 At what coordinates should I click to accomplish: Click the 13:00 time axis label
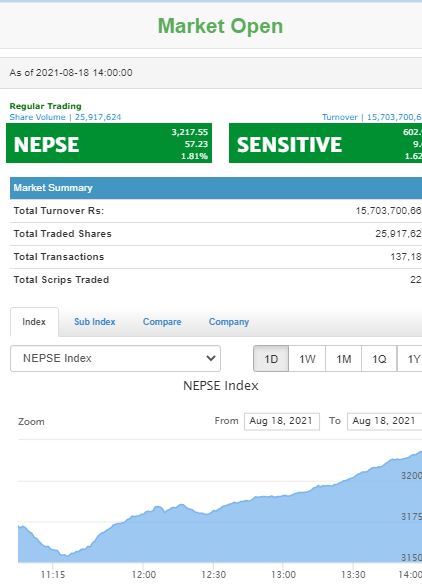pos(283,575)
